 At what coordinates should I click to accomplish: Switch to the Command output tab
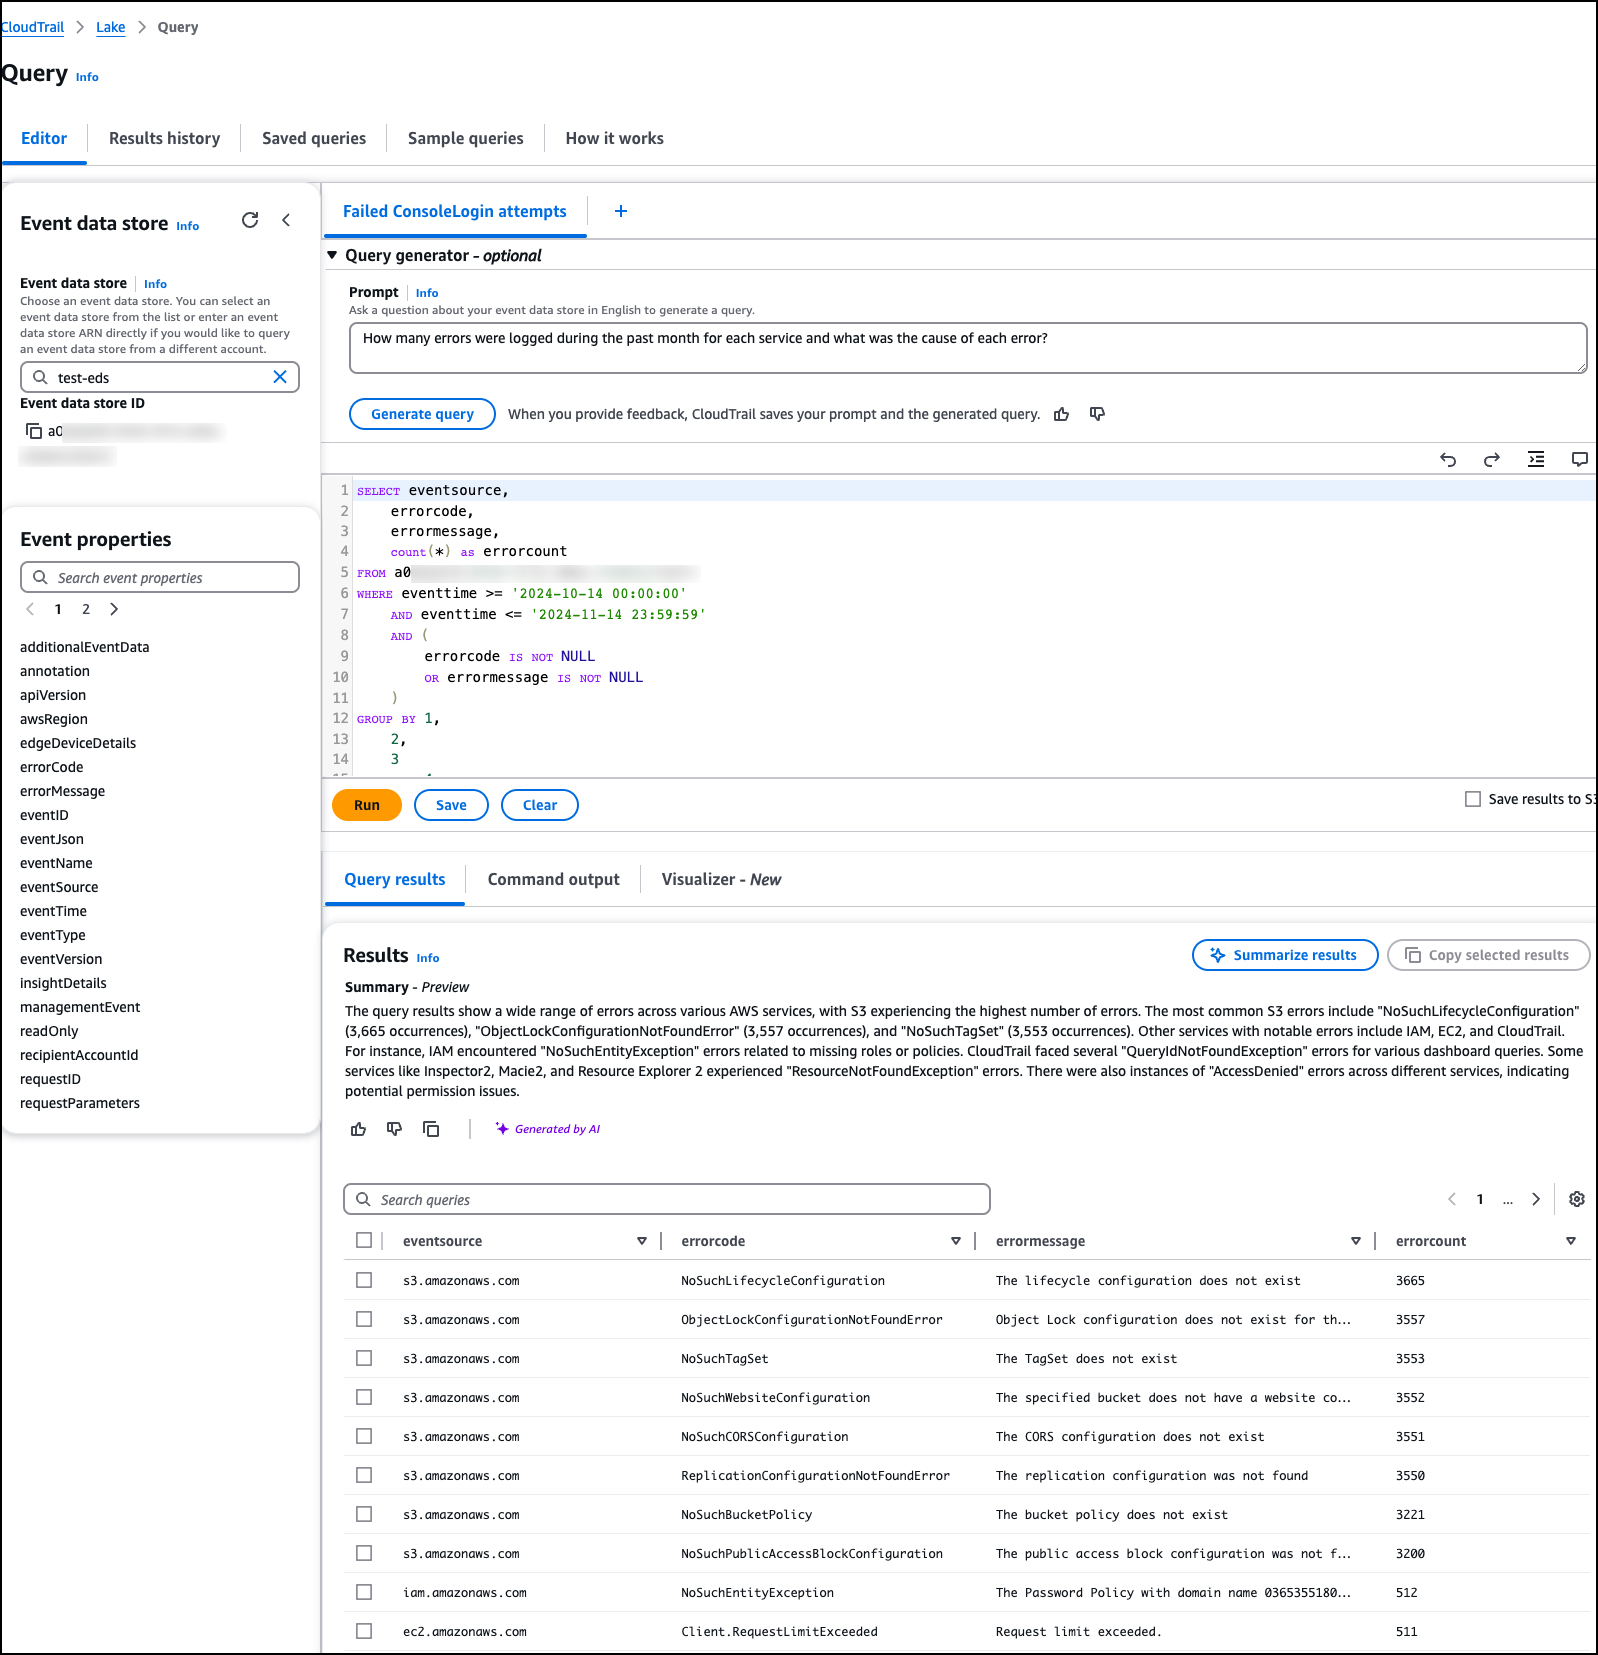[554, 879]
